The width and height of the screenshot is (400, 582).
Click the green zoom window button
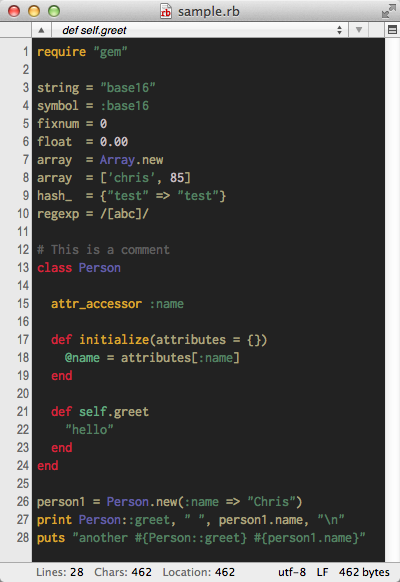pos(54,11)
